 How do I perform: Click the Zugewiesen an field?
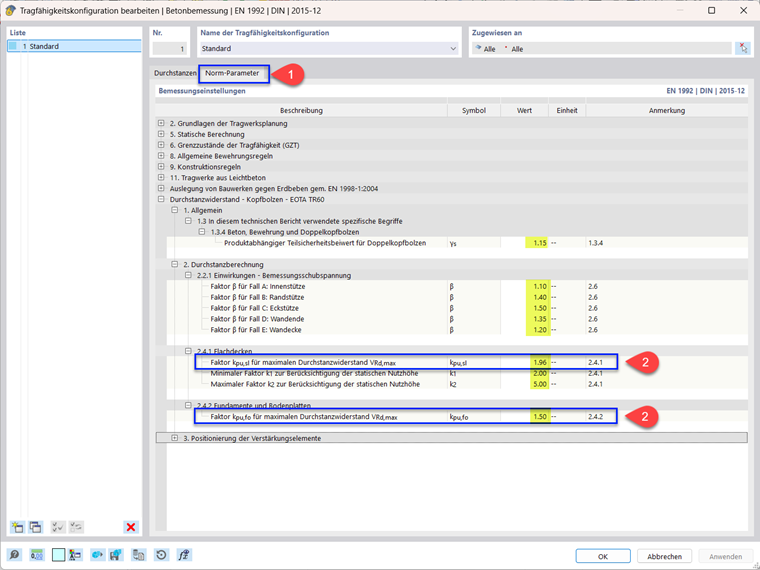click(602, 48)
